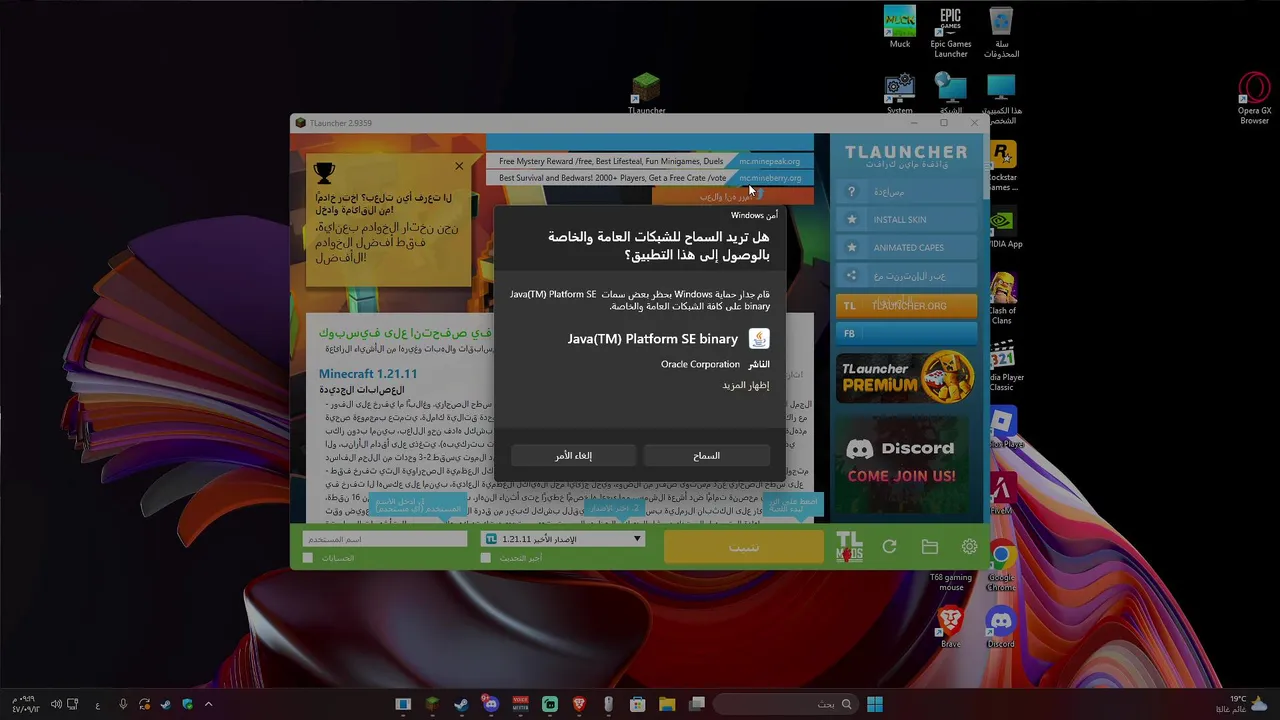Open the mc.minepeak.org server link

[769, 161]
